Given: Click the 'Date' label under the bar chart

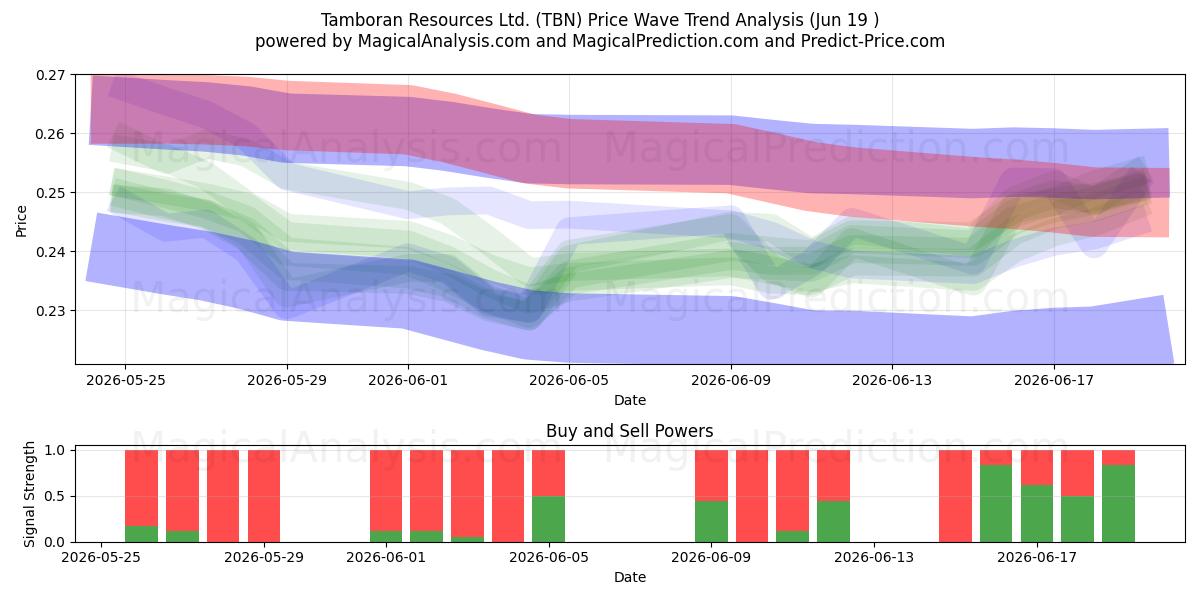Looking at the screenshot, I should click(x=630, y=577).
